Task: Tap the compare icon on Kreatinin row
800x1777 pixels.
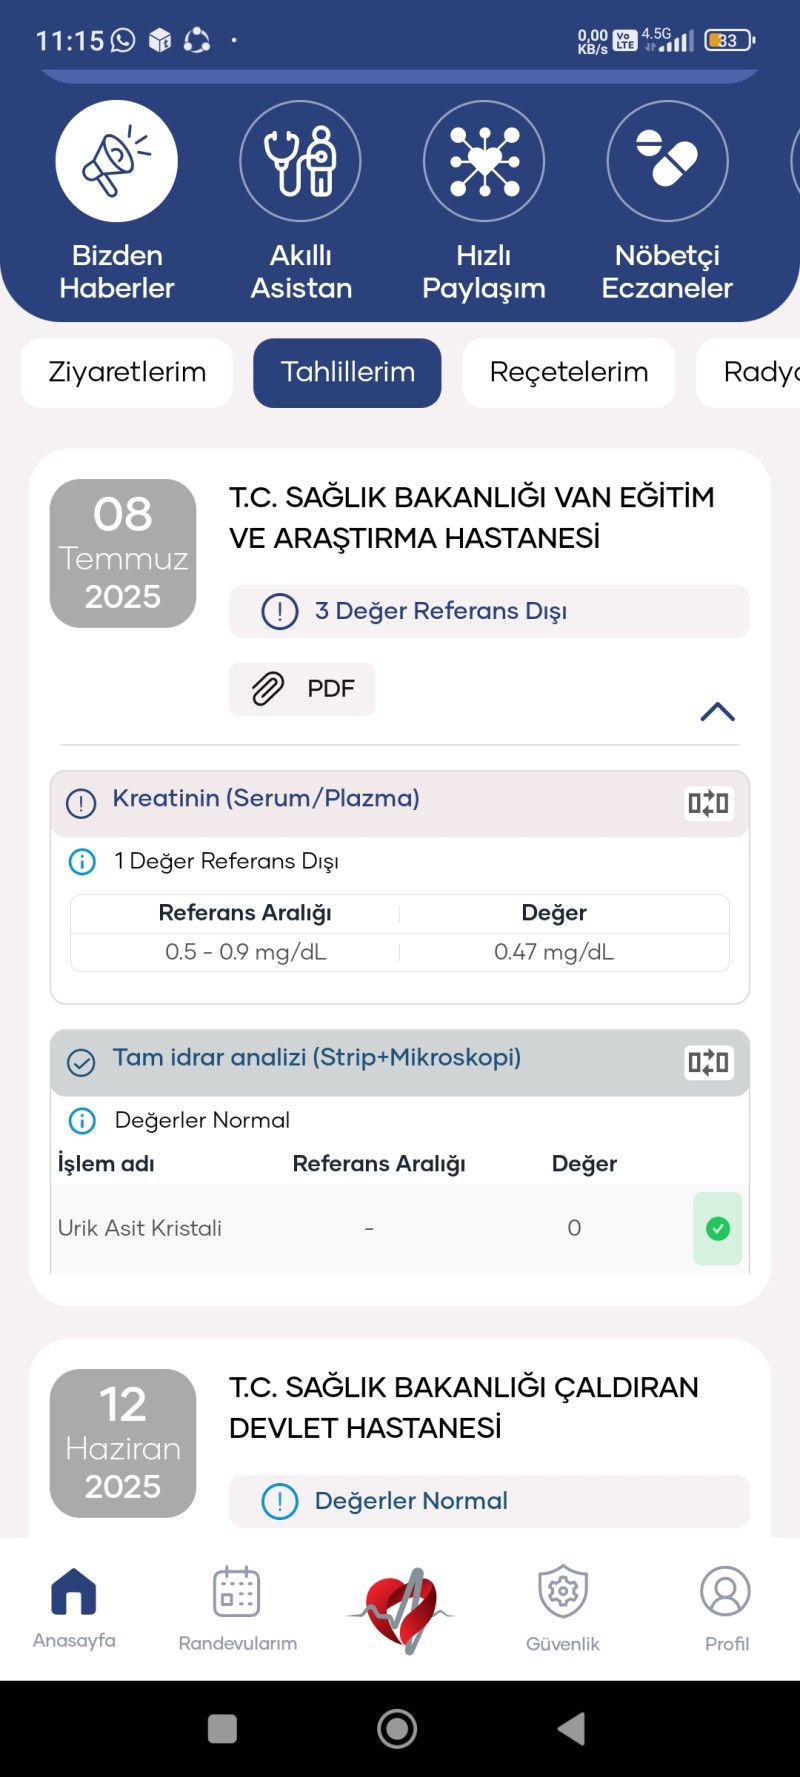Action: [x=708, y=803]
